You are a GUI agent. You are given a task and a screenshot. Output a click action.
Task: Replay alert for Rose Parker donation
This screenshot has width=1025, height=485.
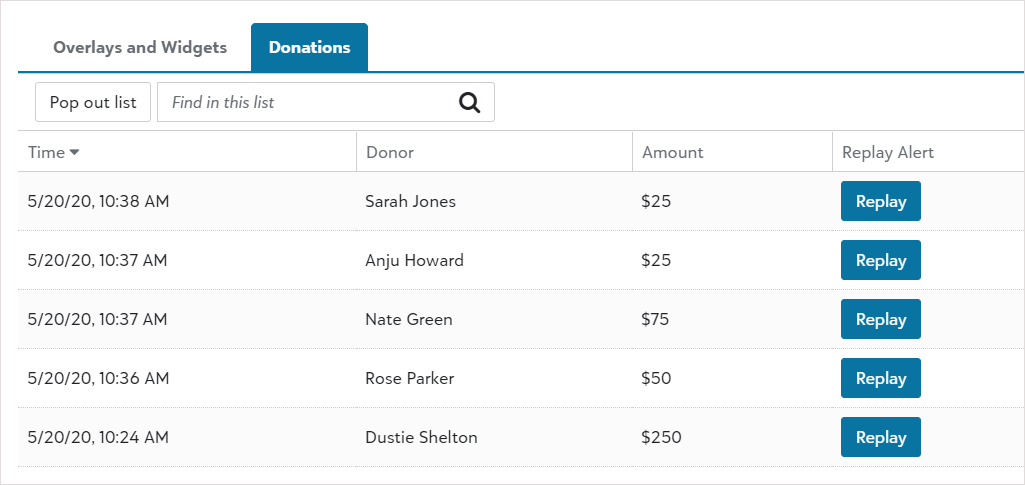[881, 378]
